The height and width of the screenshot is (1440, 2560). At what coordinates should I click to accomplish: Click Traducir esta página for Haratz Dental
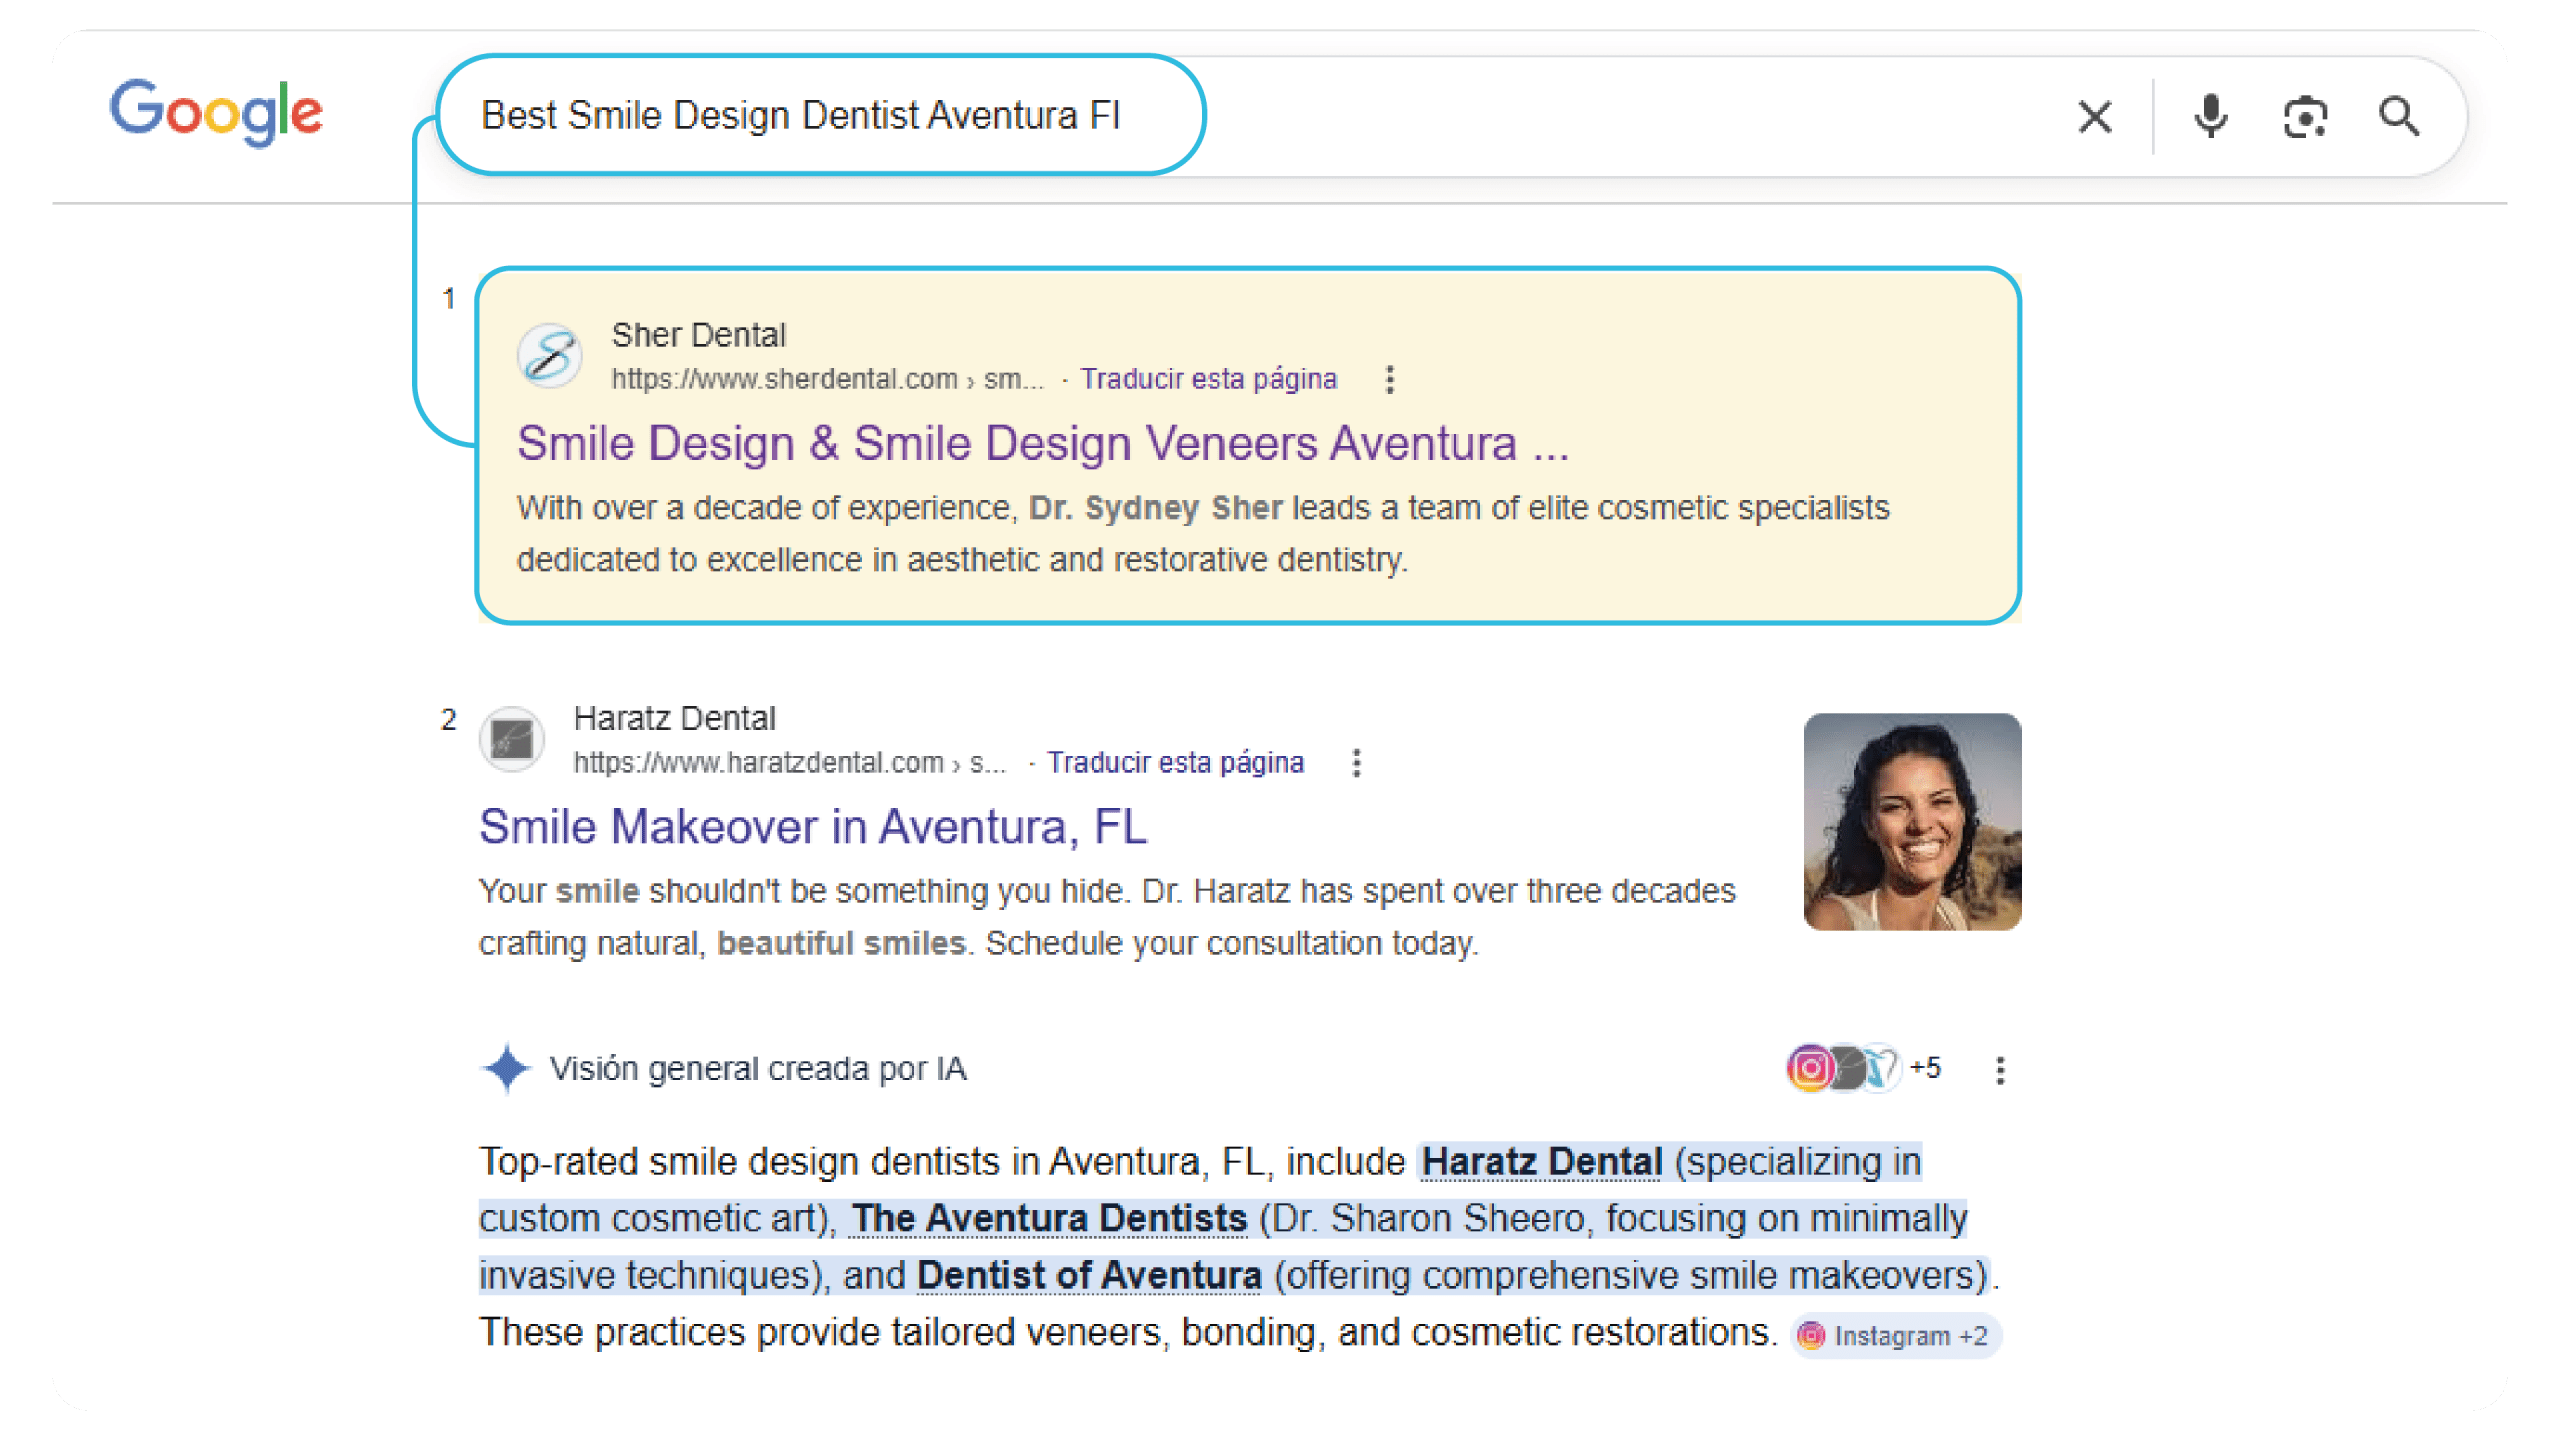pos(1175,763)
